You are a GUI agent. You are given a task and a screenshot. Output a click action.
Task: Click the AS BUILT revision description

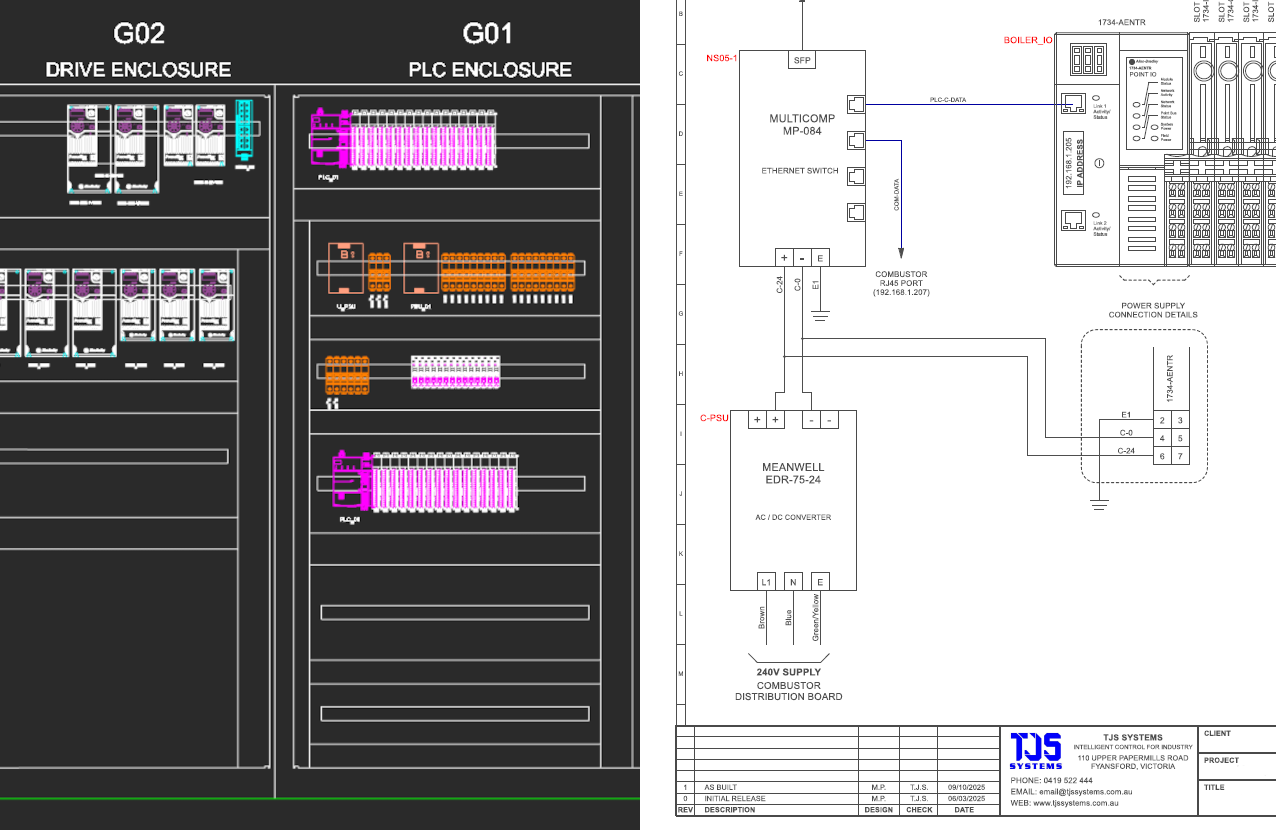pyautogui.click(x=721, y=787)
